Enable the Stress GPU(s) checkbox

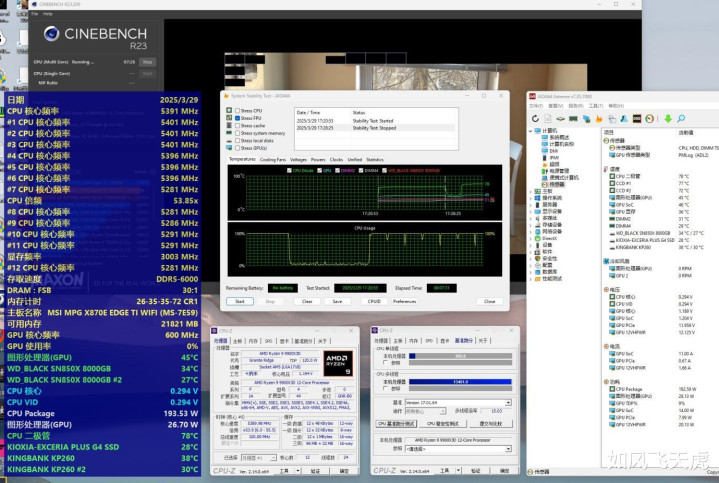coord(238,148)
